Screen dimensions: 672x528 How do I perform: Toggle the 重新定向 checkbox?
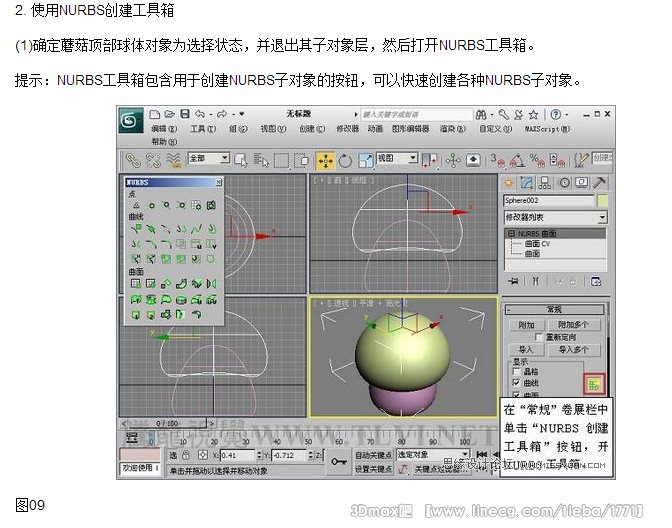pos(538,337)
